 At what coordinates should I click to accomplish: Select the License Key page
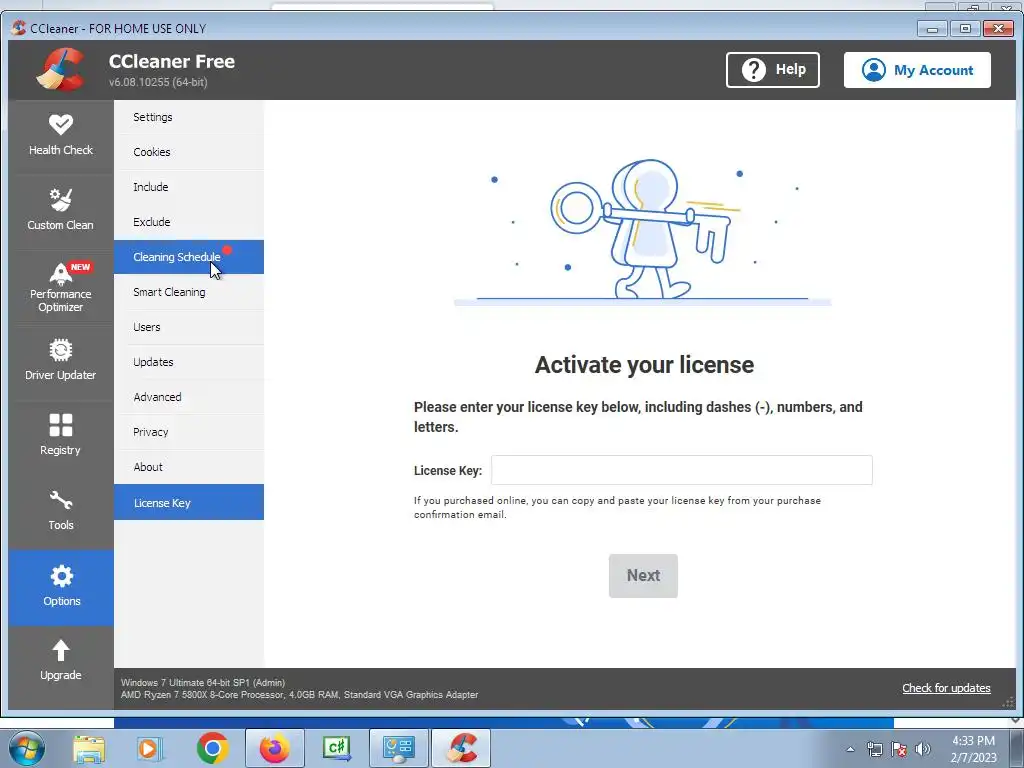(189, 502)
